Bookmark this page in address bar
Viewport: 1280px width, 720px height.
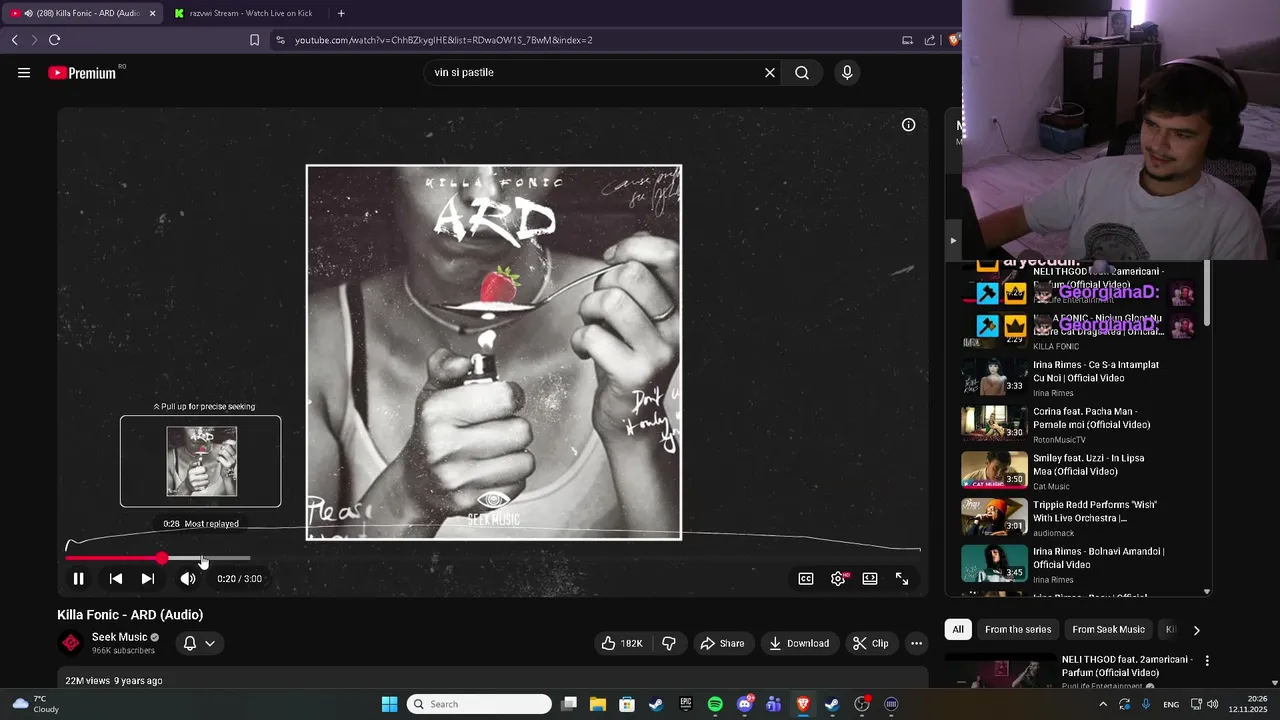(x=254, y=40)
